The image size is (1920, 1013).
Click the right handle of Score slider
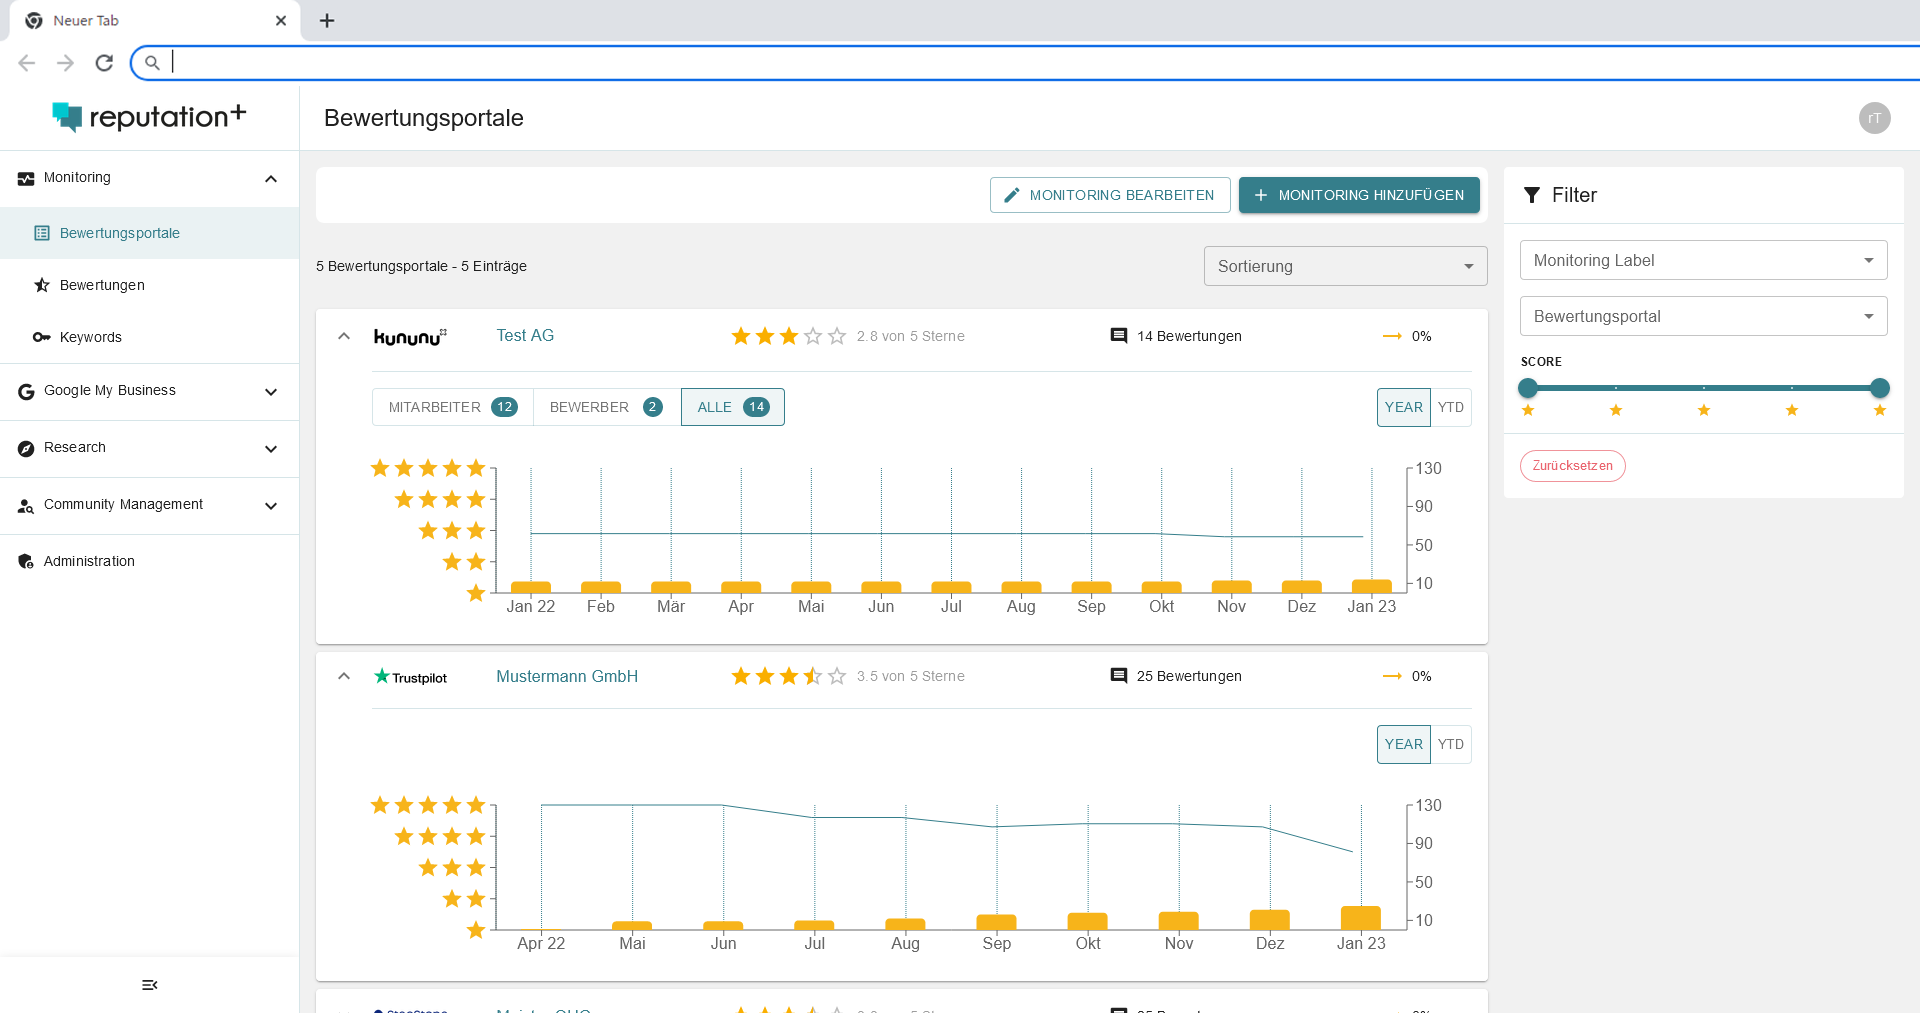pos(1879,388)
